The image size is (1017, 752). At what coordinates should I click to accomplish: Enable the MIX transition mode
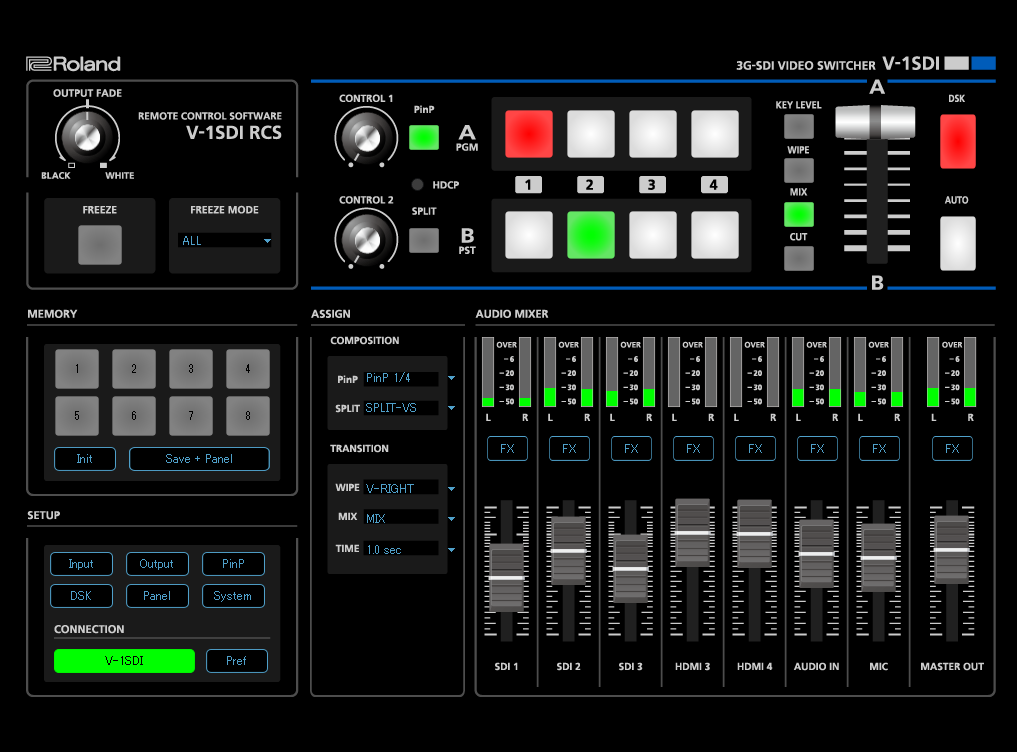797,214
